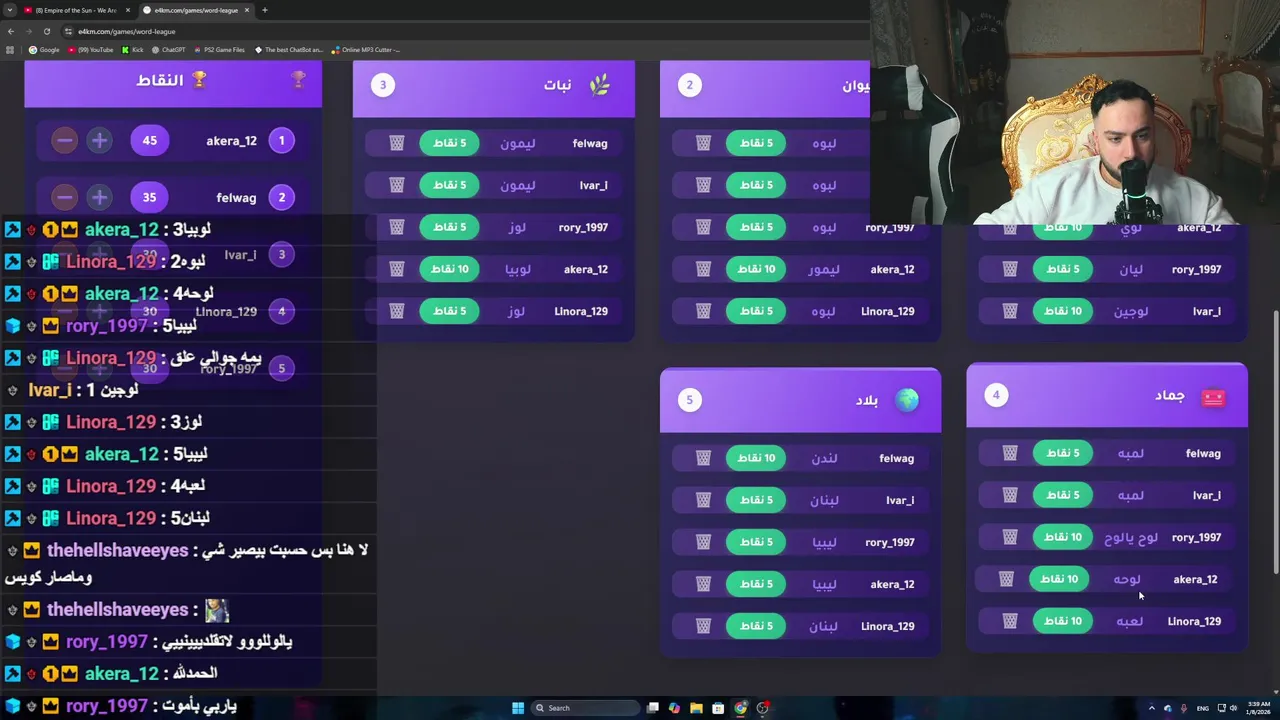
Task: Open the ChatGPT bookmark
Action: (168, 49)
